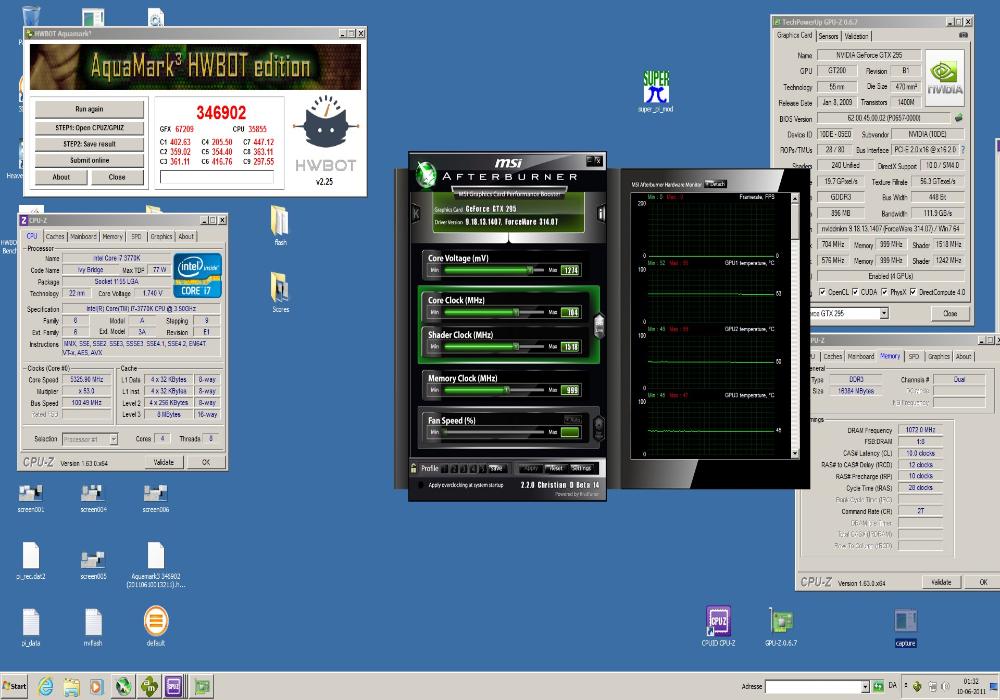Click STEP2: Save result button
The image size is (1000, 700).
click(89, 144)
